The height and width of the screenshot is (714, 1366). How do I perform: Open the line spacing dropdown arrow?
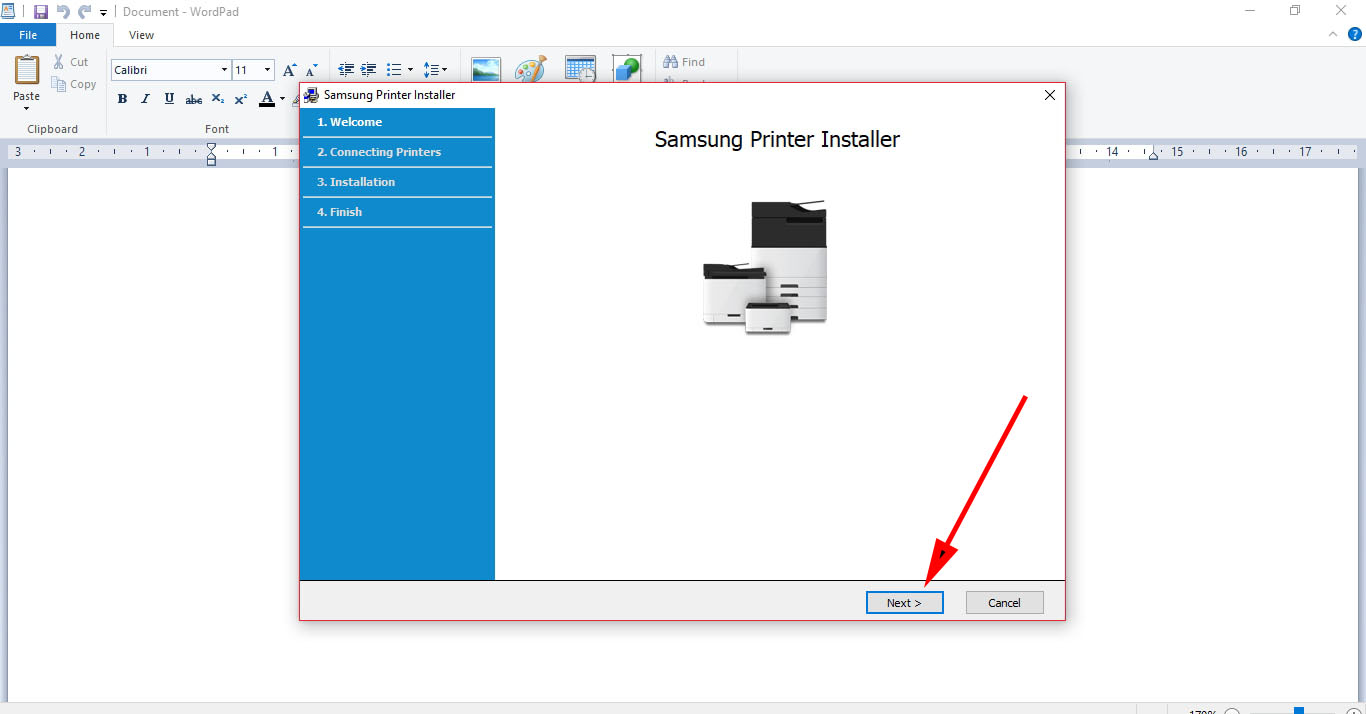(444, 70)
